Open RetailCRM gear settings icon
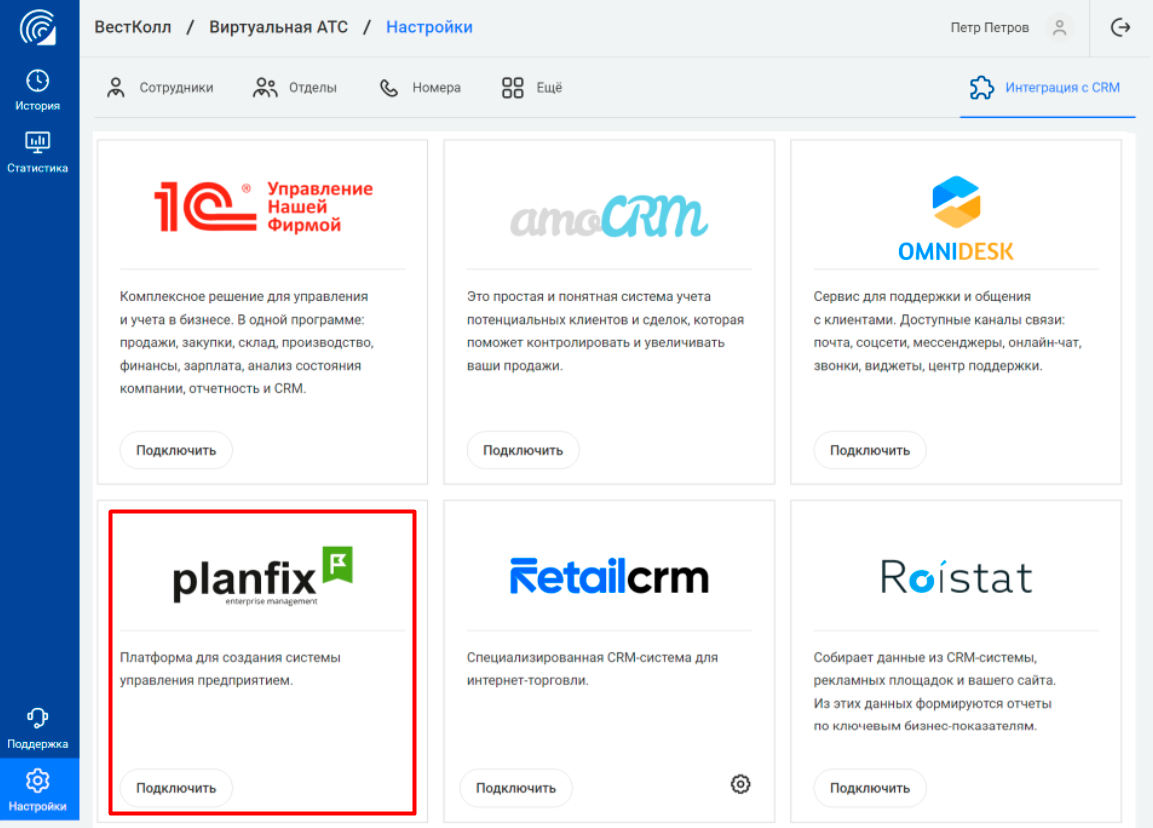Screen dimensions: 1153x828 pyautogui.click(x=740, y=785)
